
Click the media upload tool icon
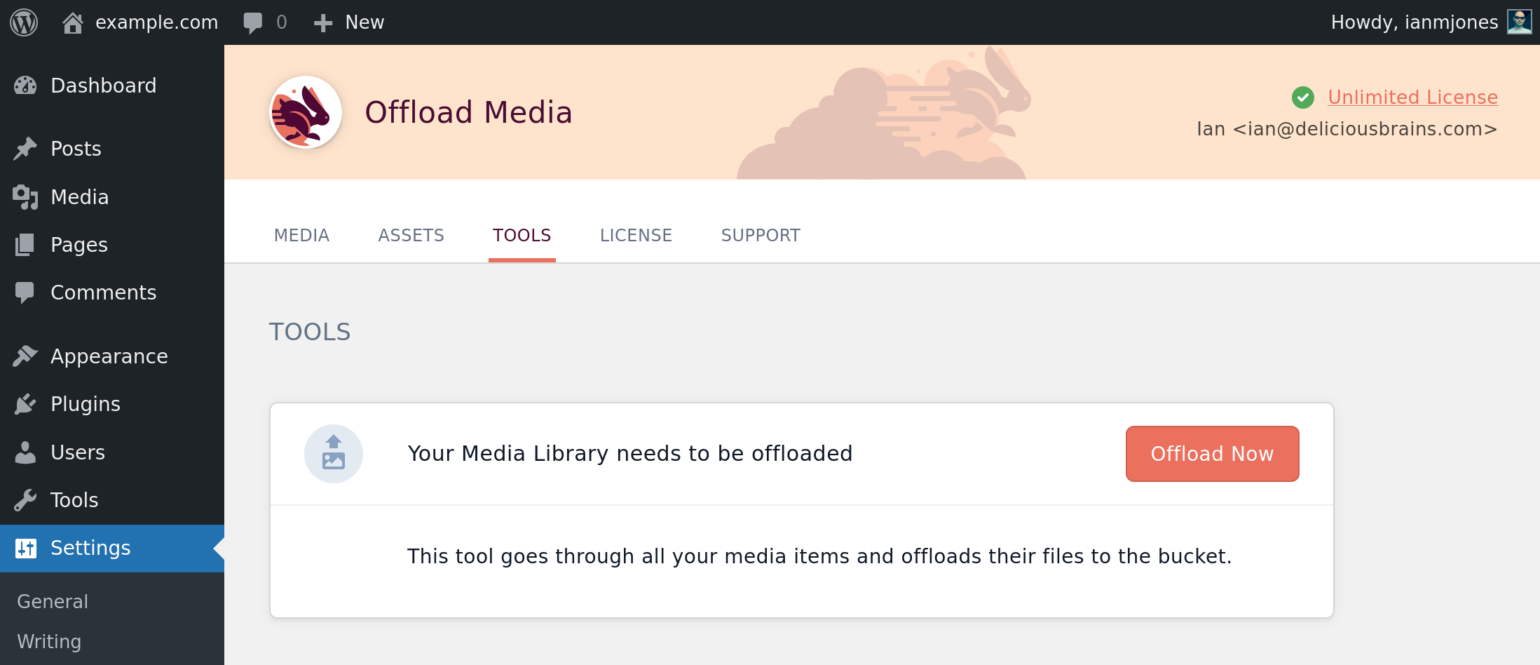tap(333, 454)
